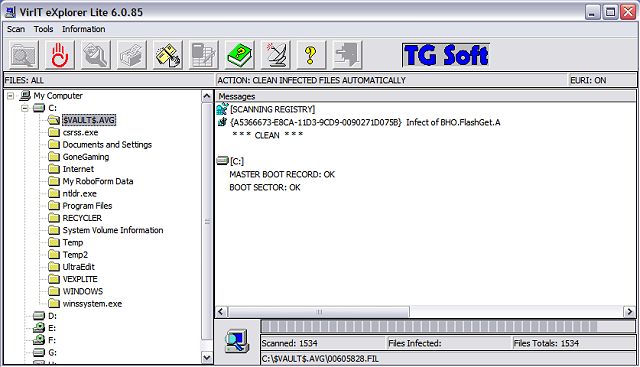Click the 00605828.FIL current file path

pos(320,359)
